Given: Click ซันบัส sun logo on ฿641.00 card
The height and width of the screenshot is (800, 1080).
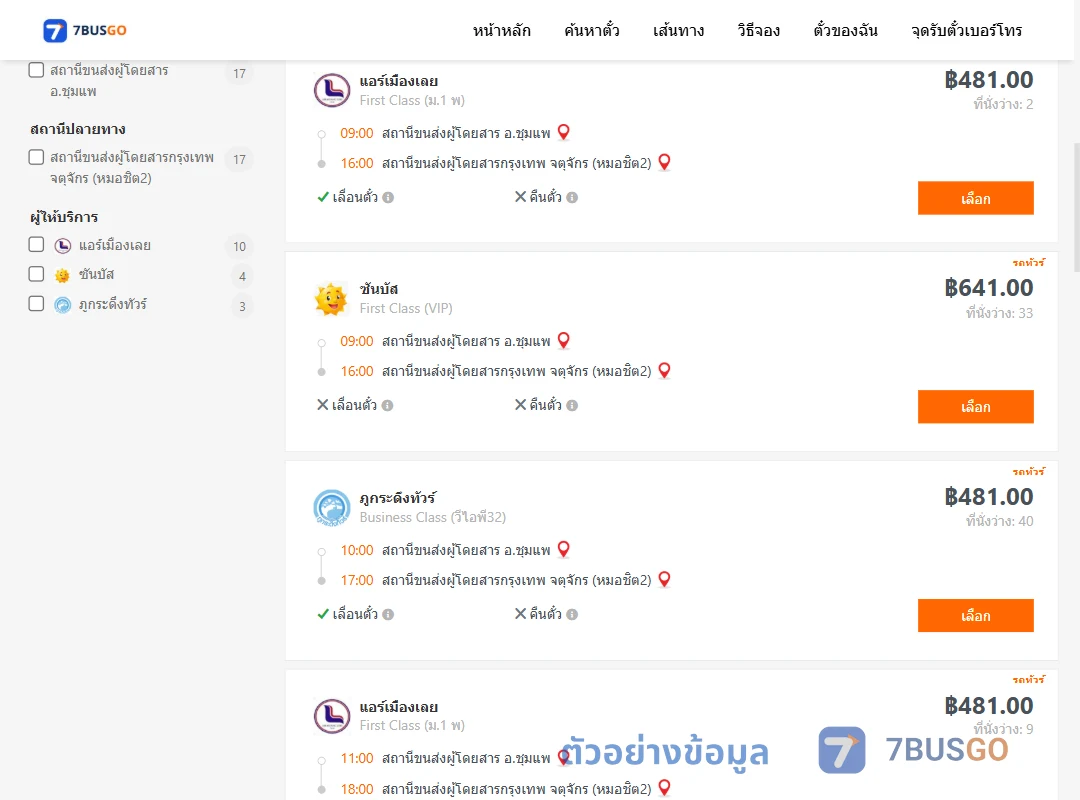Looking at the screenshot, I should point(331,299).
